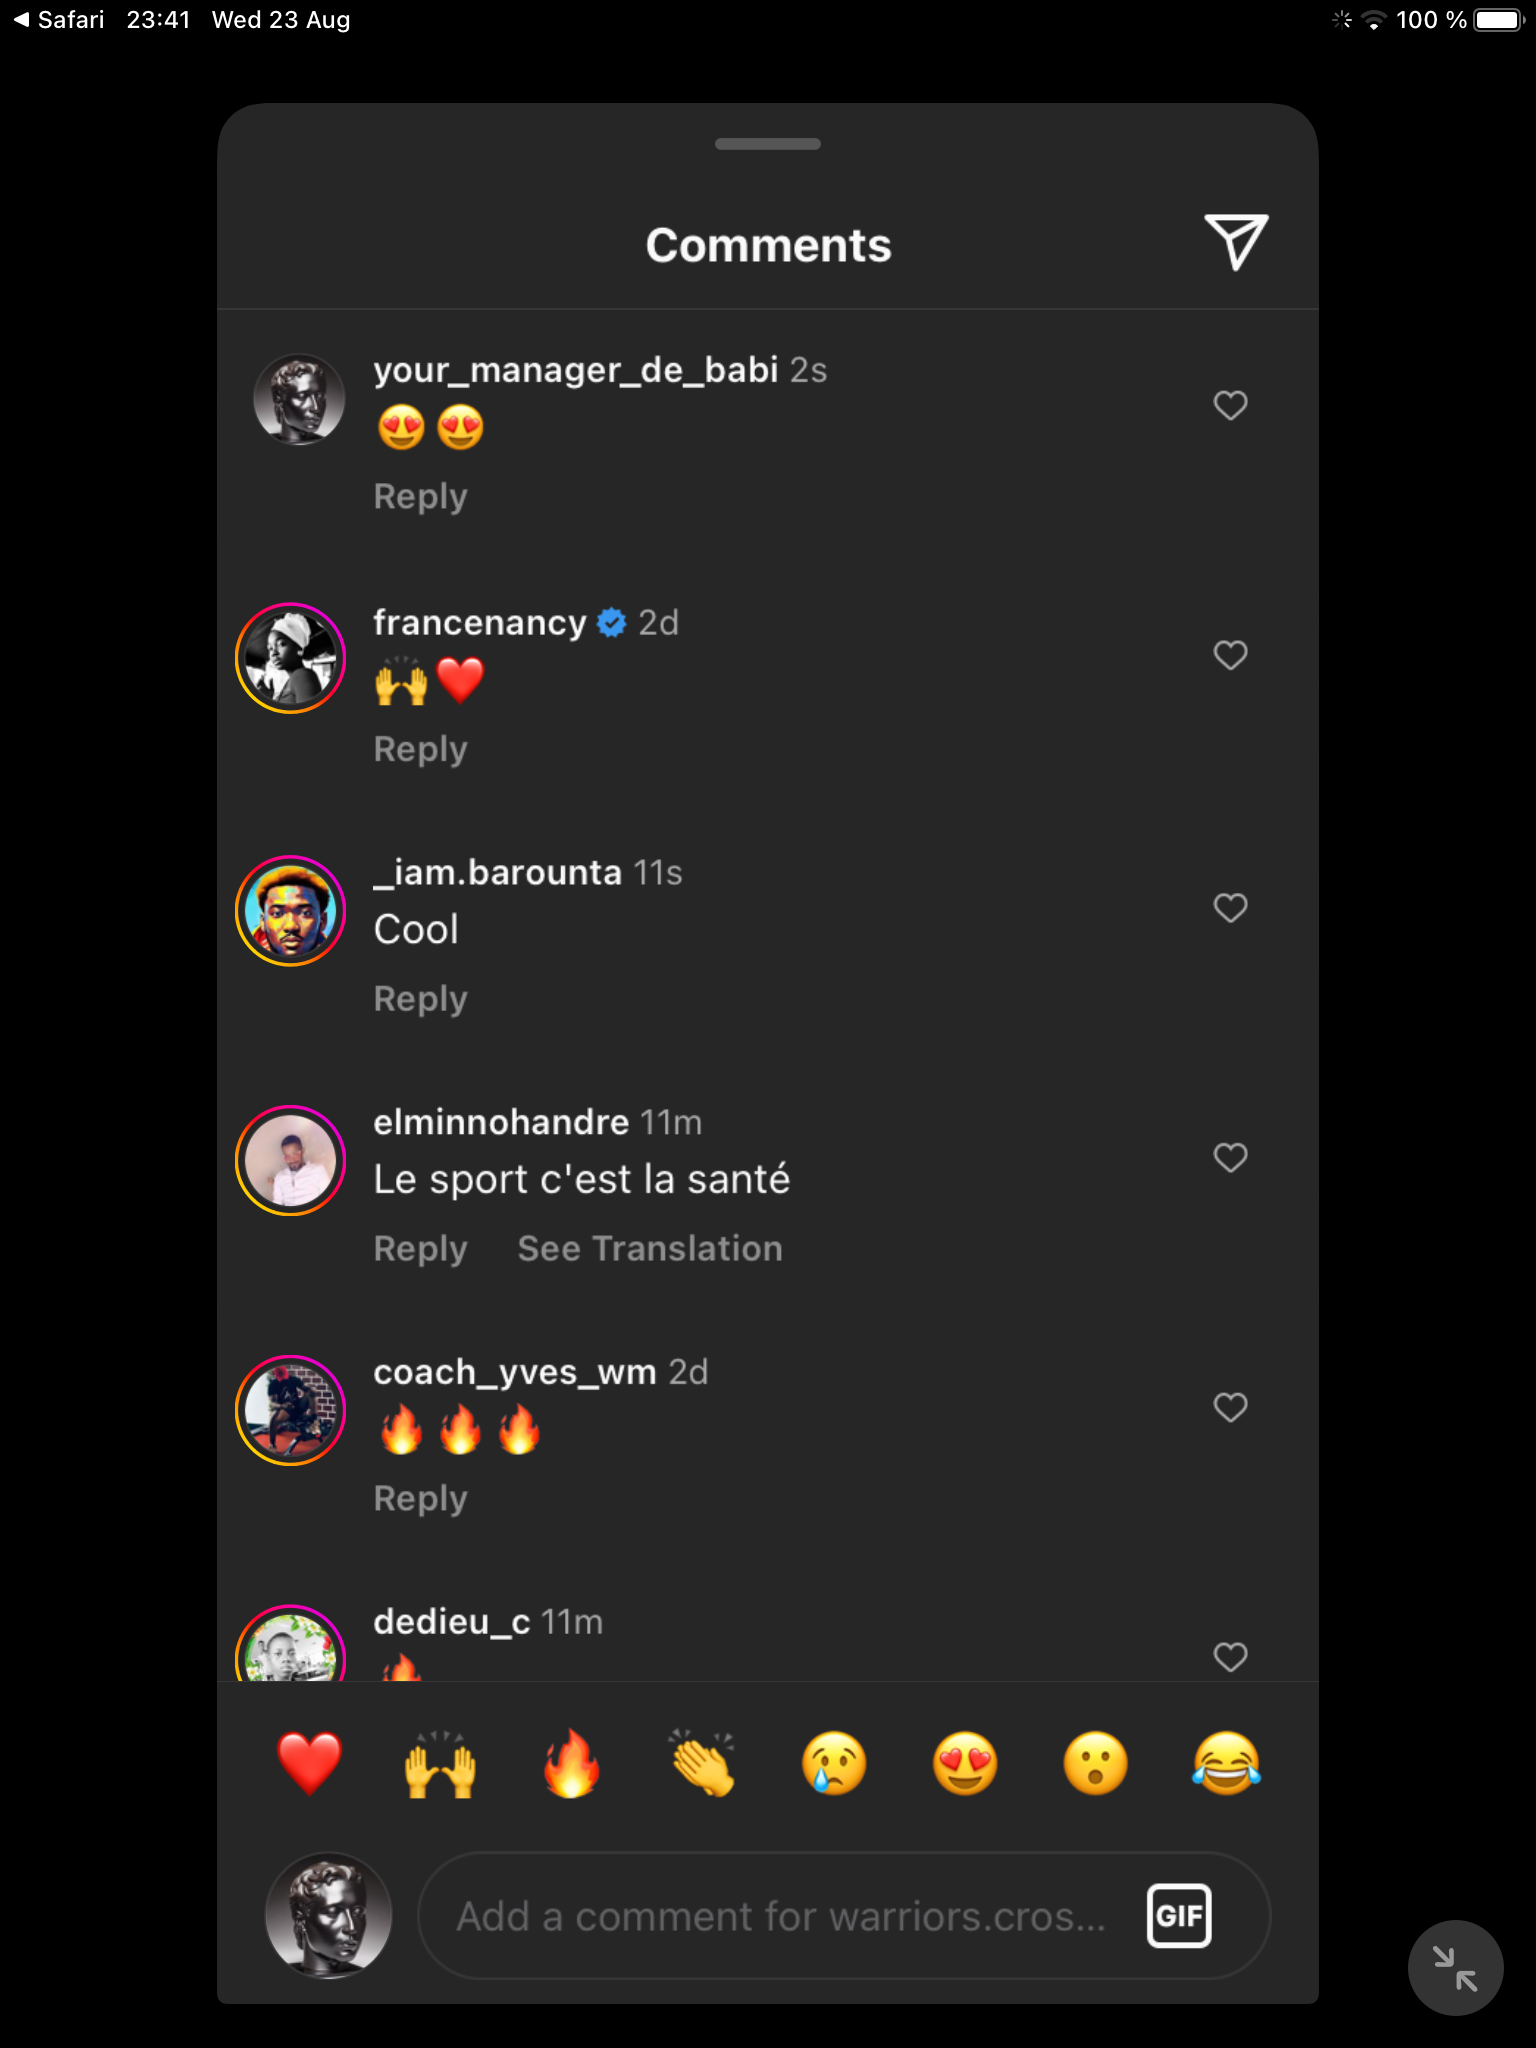
Task: Like coach_yves_wm's fire comment
Action: click(1230, 1407)
